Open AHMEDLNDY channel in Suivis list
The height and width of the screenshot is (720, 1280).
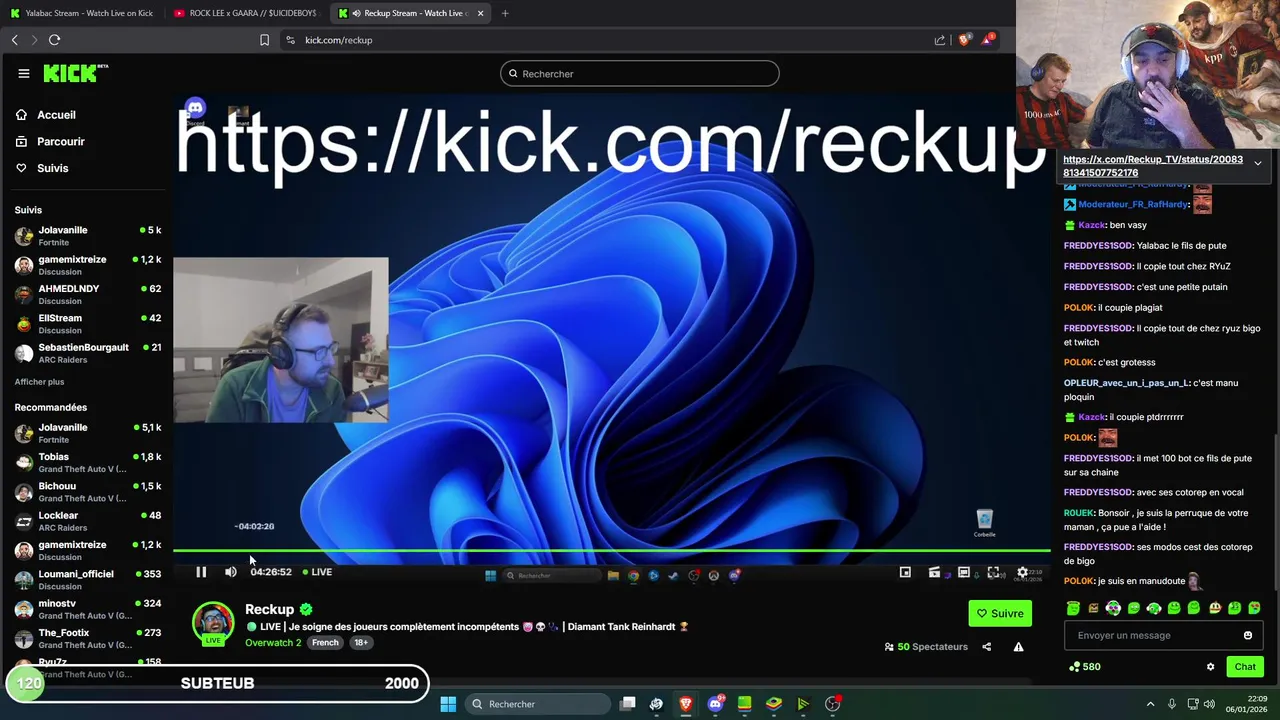click(88, 294)
